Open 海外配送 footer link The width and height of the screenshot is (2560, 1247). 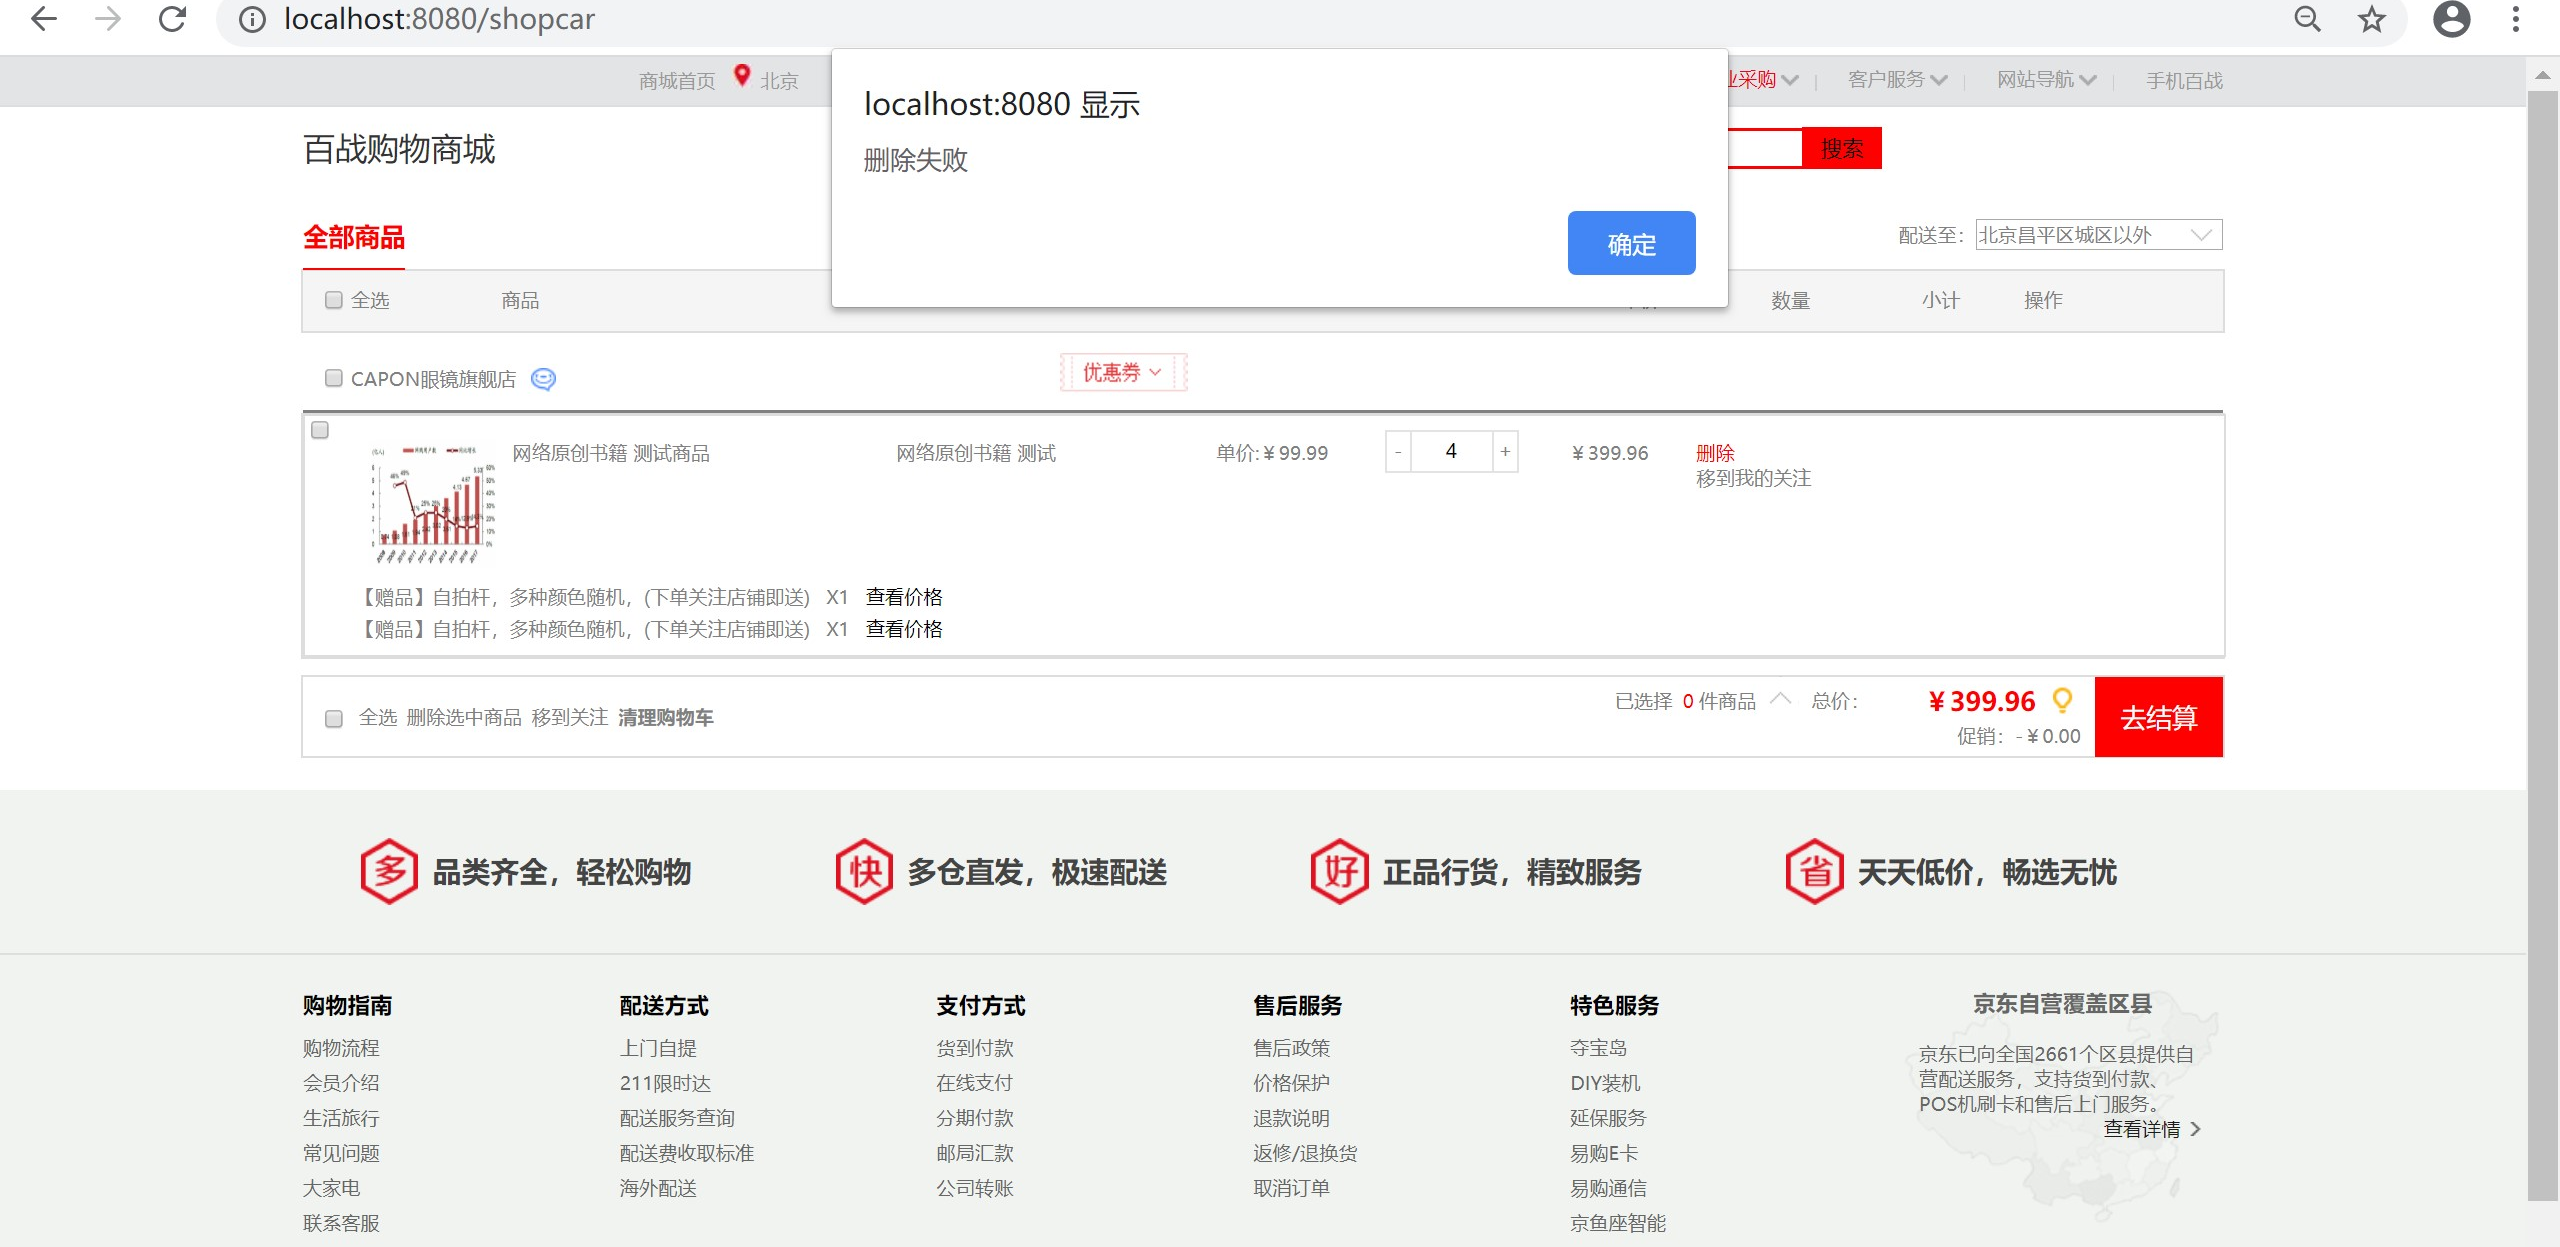(x=658, y=1188)
